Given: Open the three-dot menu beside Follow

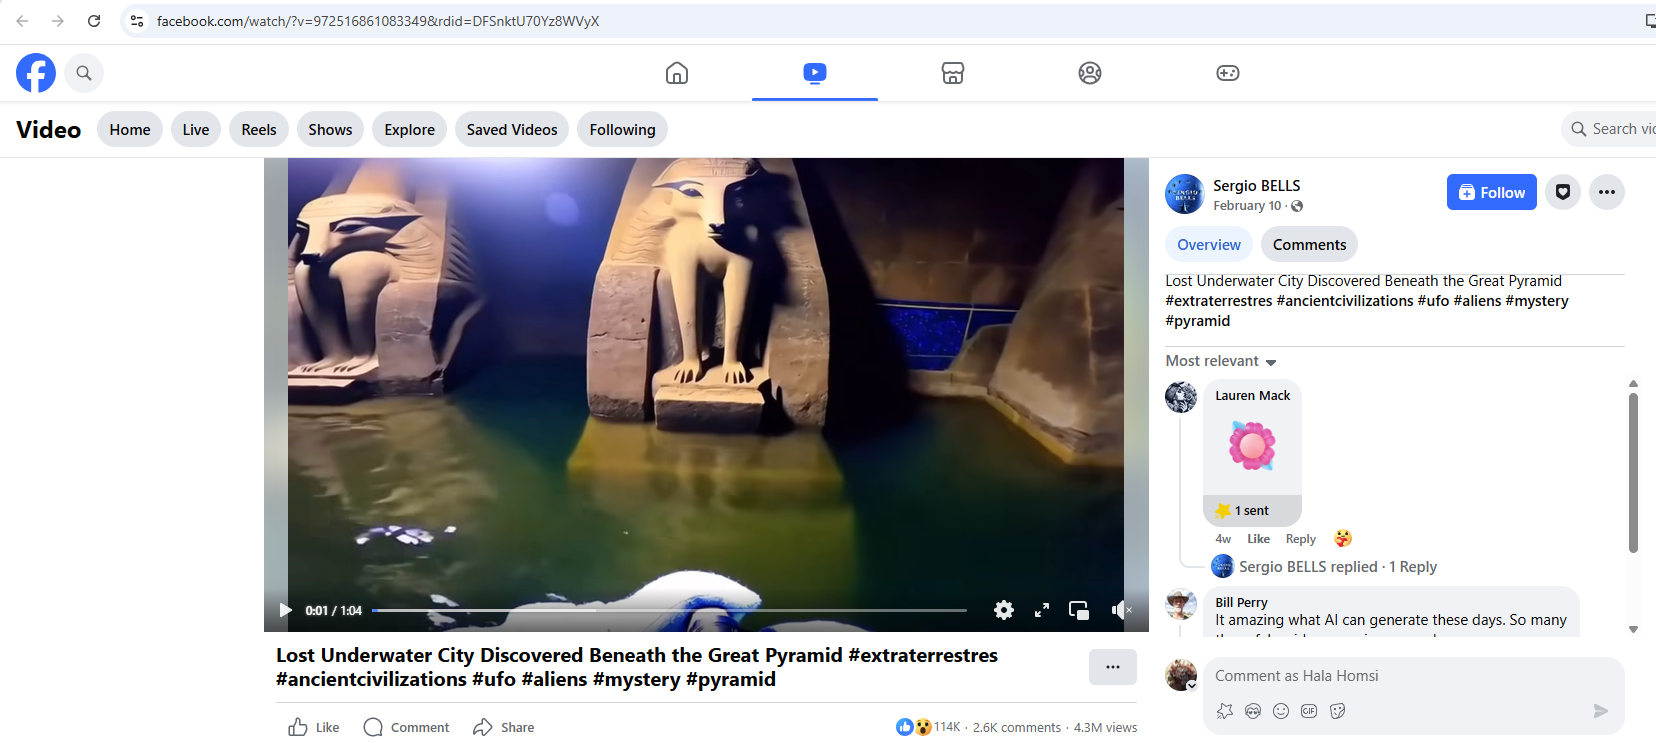Looking at the screenshot, I should click(x=1606, y=192).
